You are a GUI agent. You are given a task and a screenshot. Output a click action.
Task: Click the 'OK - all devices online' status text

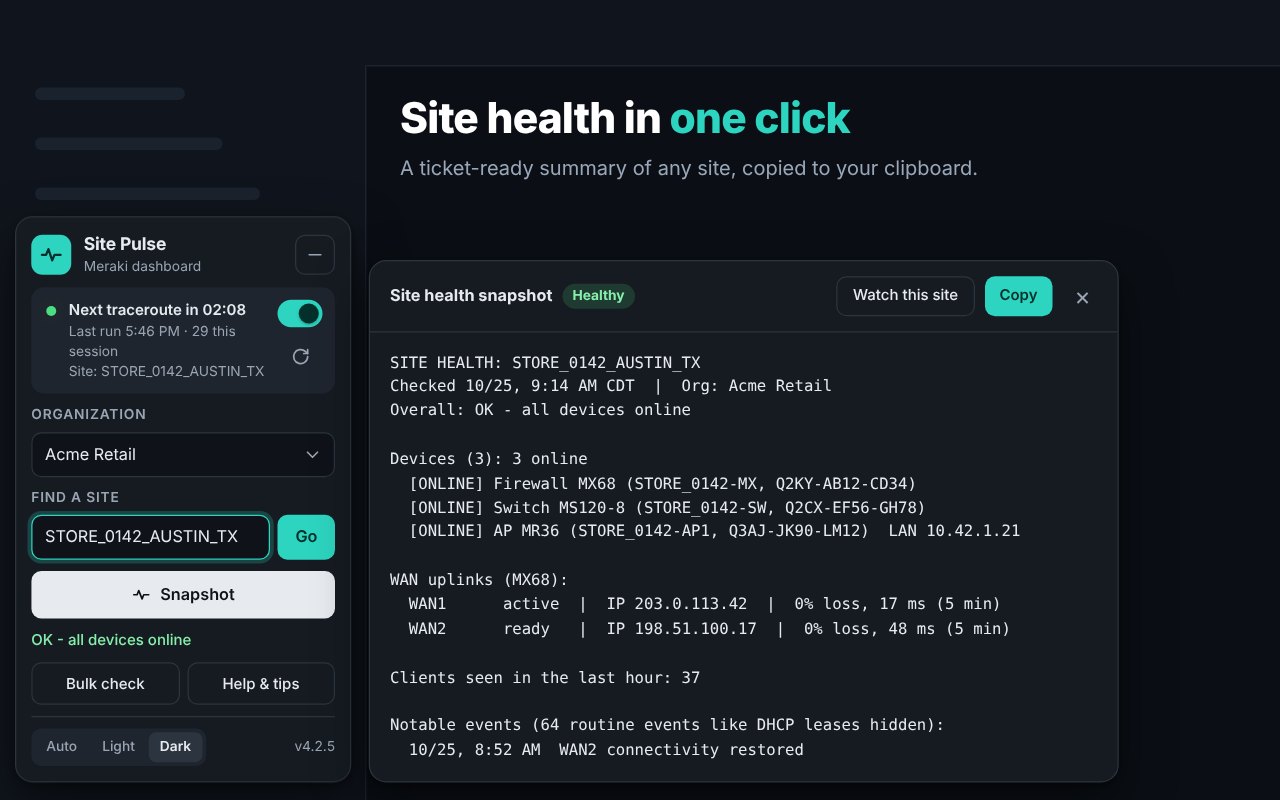(x=111, y=640)
